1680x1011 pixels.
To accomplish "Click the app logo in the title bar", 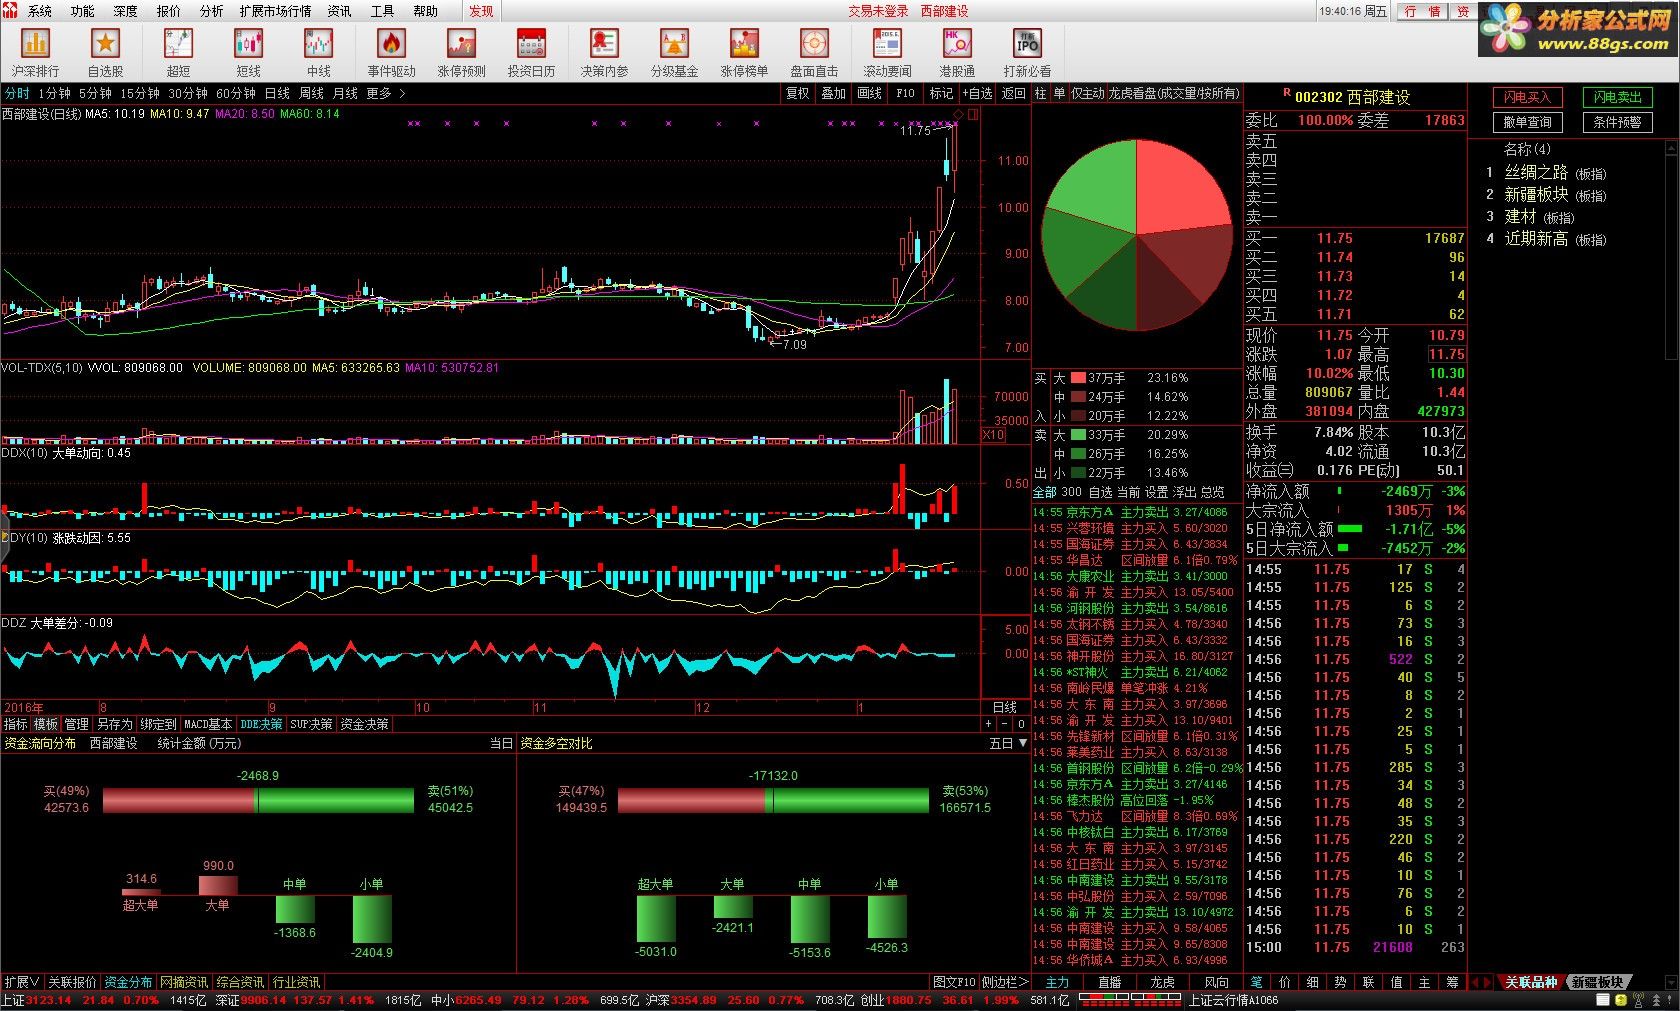I will point(9,10).
